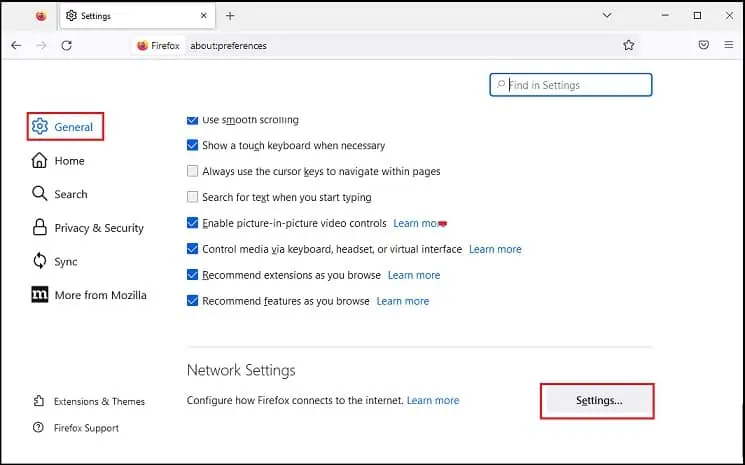Check Search for text when you start typing
The width and height of the screenshot is (745, 465).
[x=193, y=197]
